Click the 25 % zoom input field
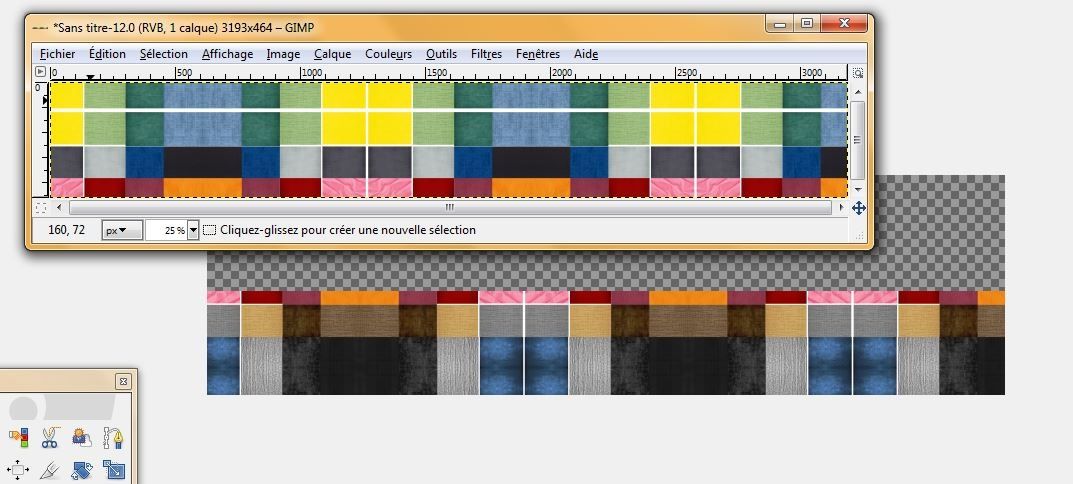The width and height of the screenshot is (1073, 484). click(166, 230)
